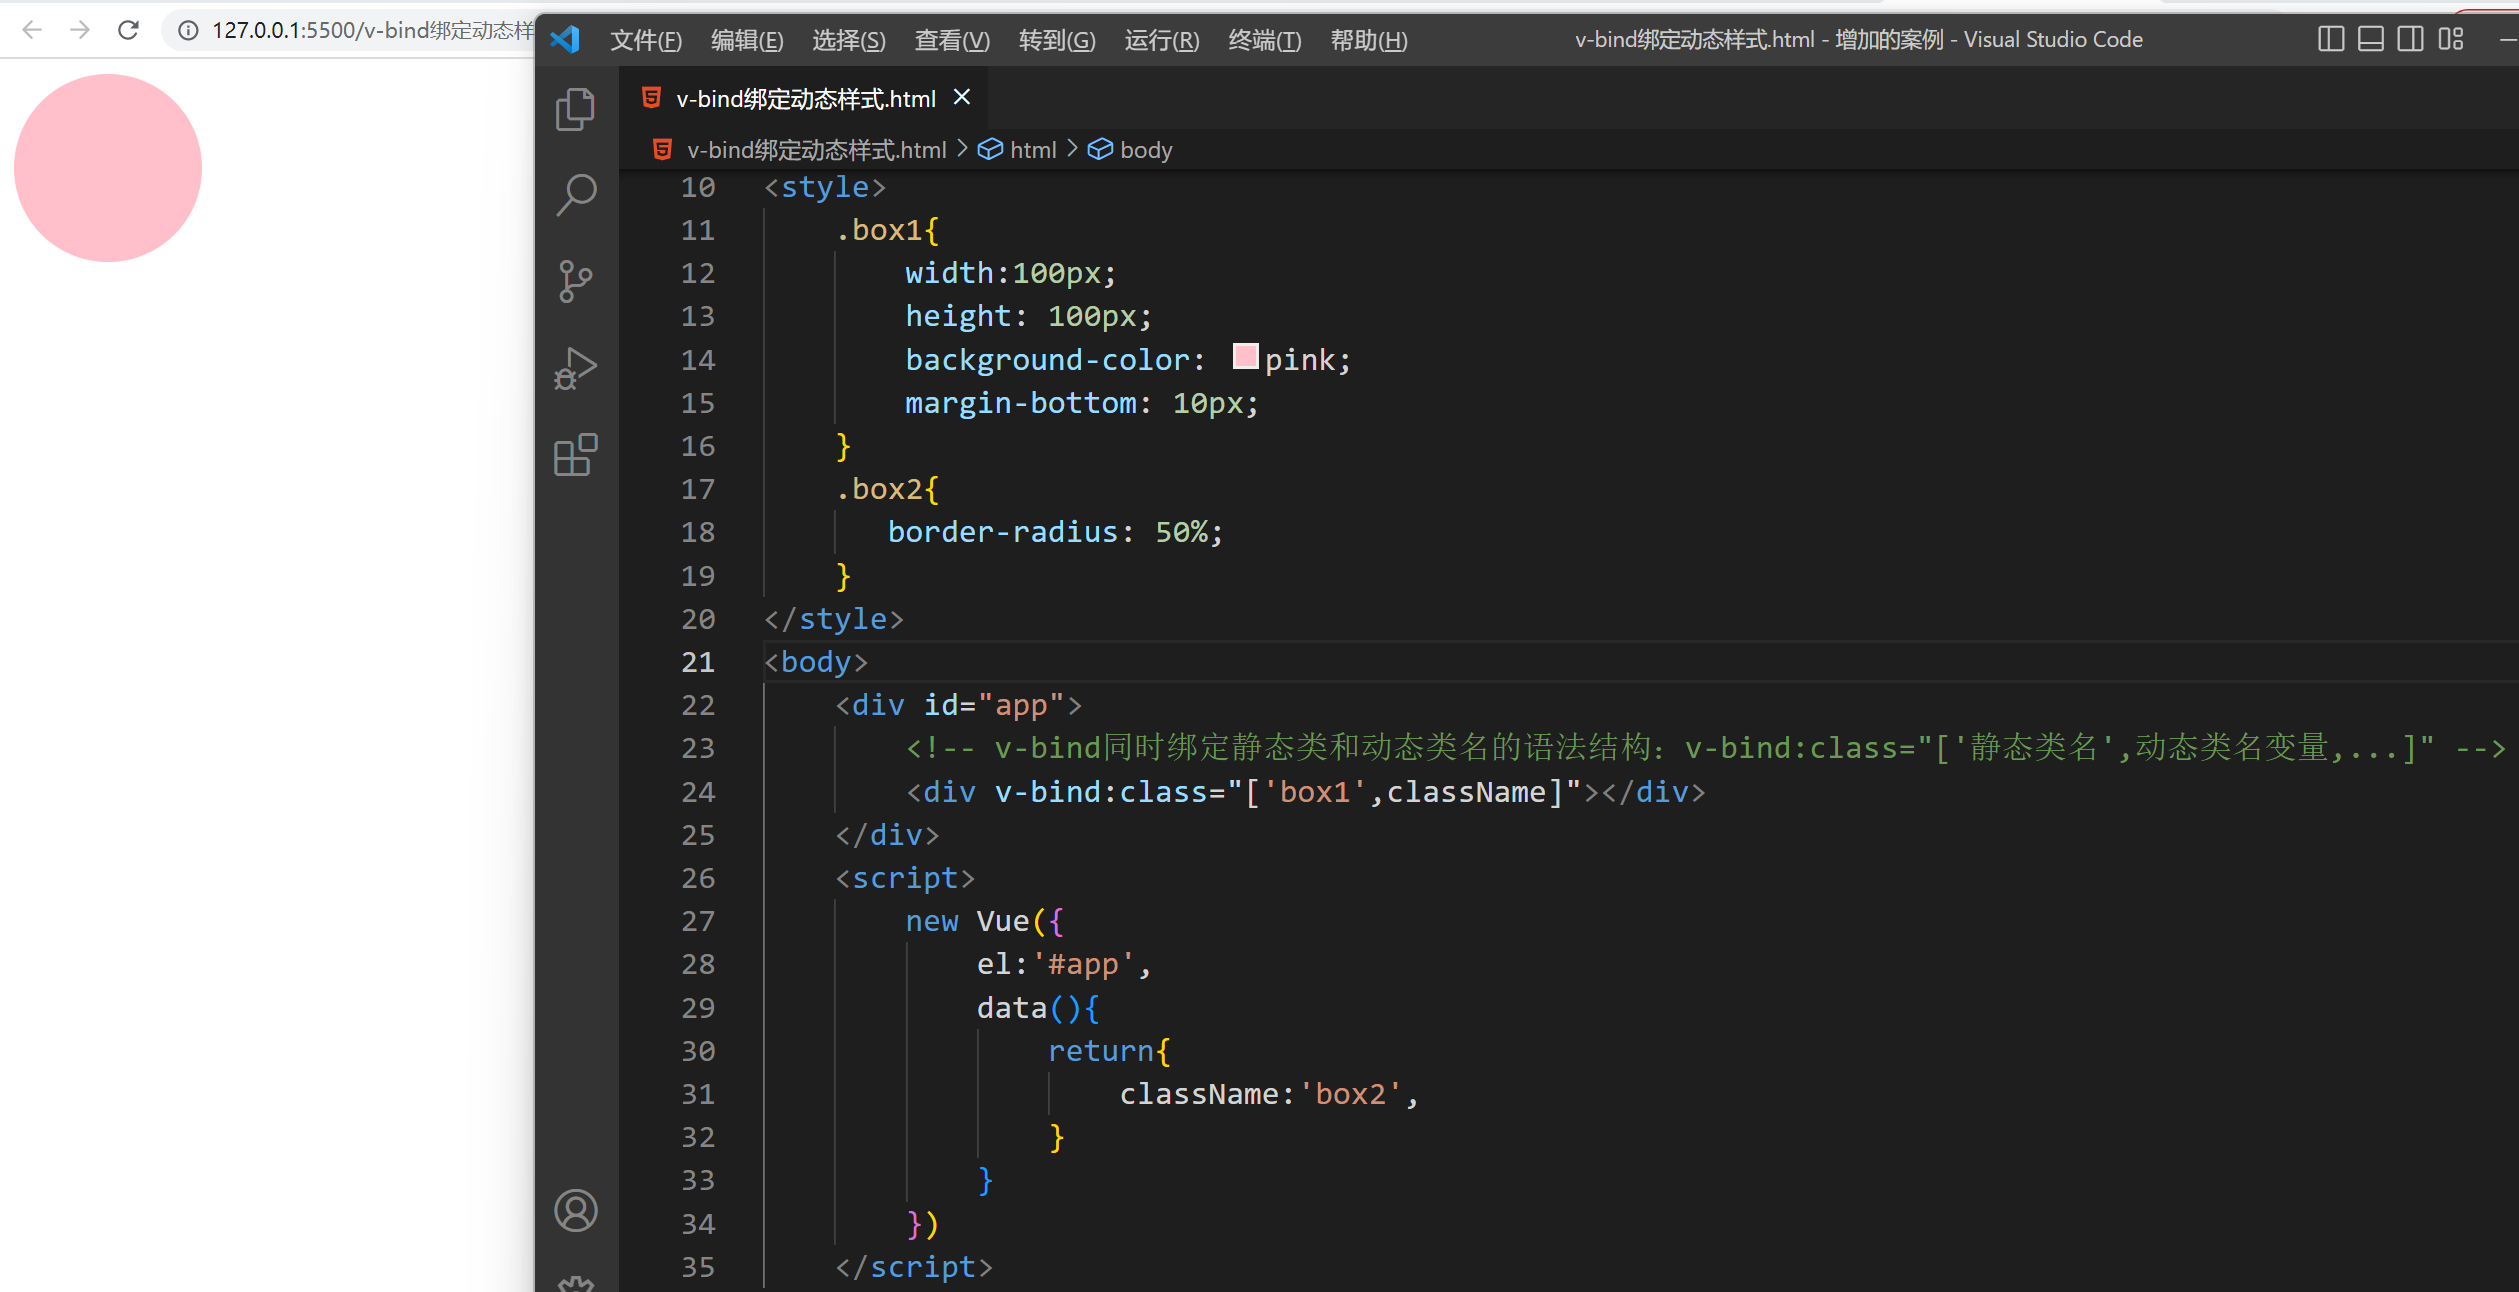2519x1292 pixels.
Task: Open the Extensions view
Action: coord(575,456)
